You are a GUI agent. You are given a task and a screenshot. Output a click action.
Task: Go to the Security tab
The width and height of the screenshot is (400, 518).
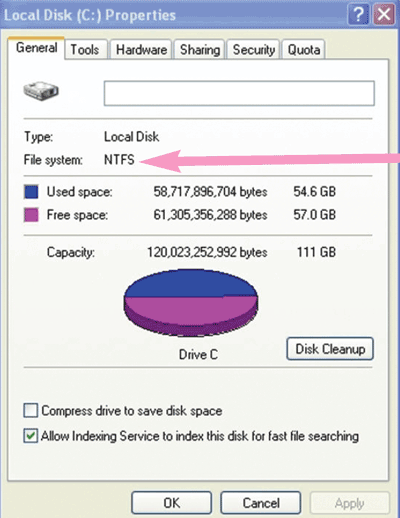[254, 50]
